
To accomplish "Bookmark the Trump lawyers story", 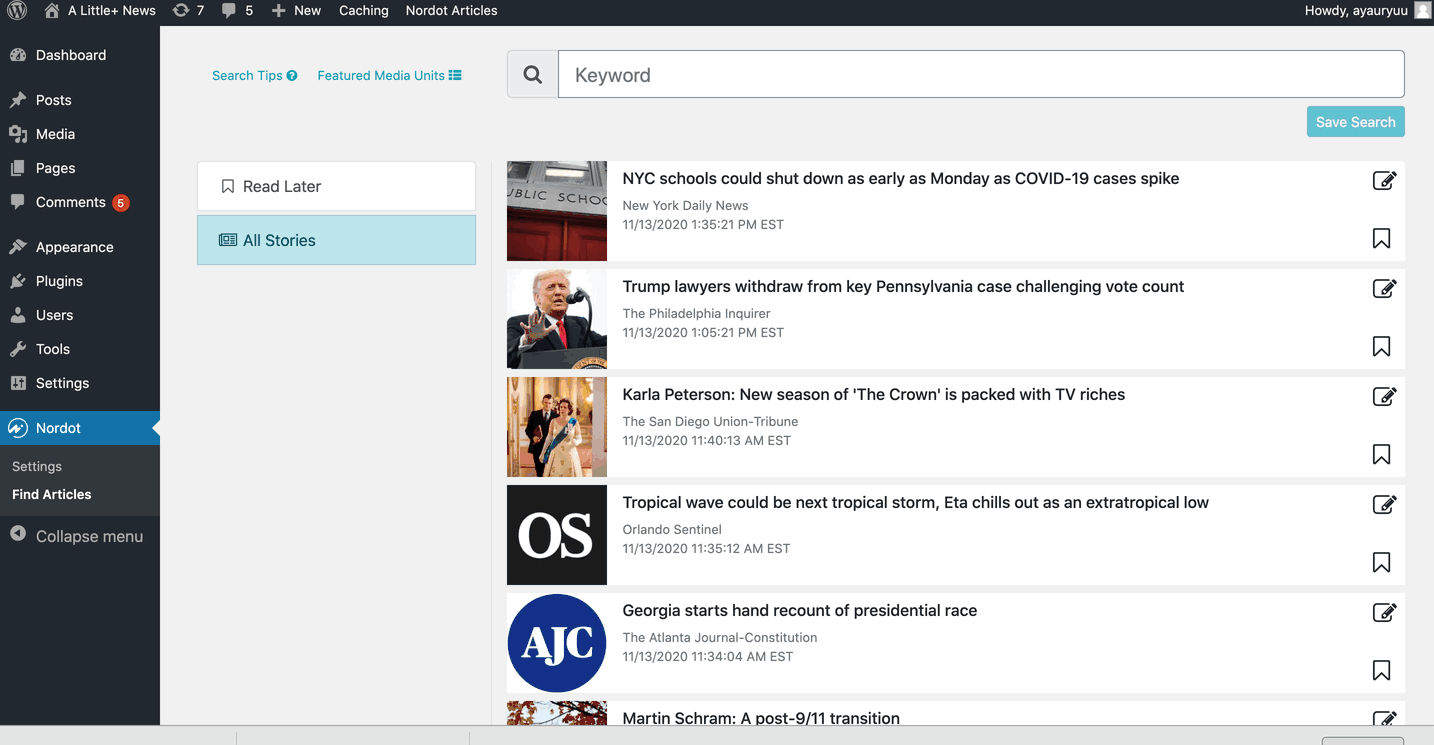I will 1381,347.
